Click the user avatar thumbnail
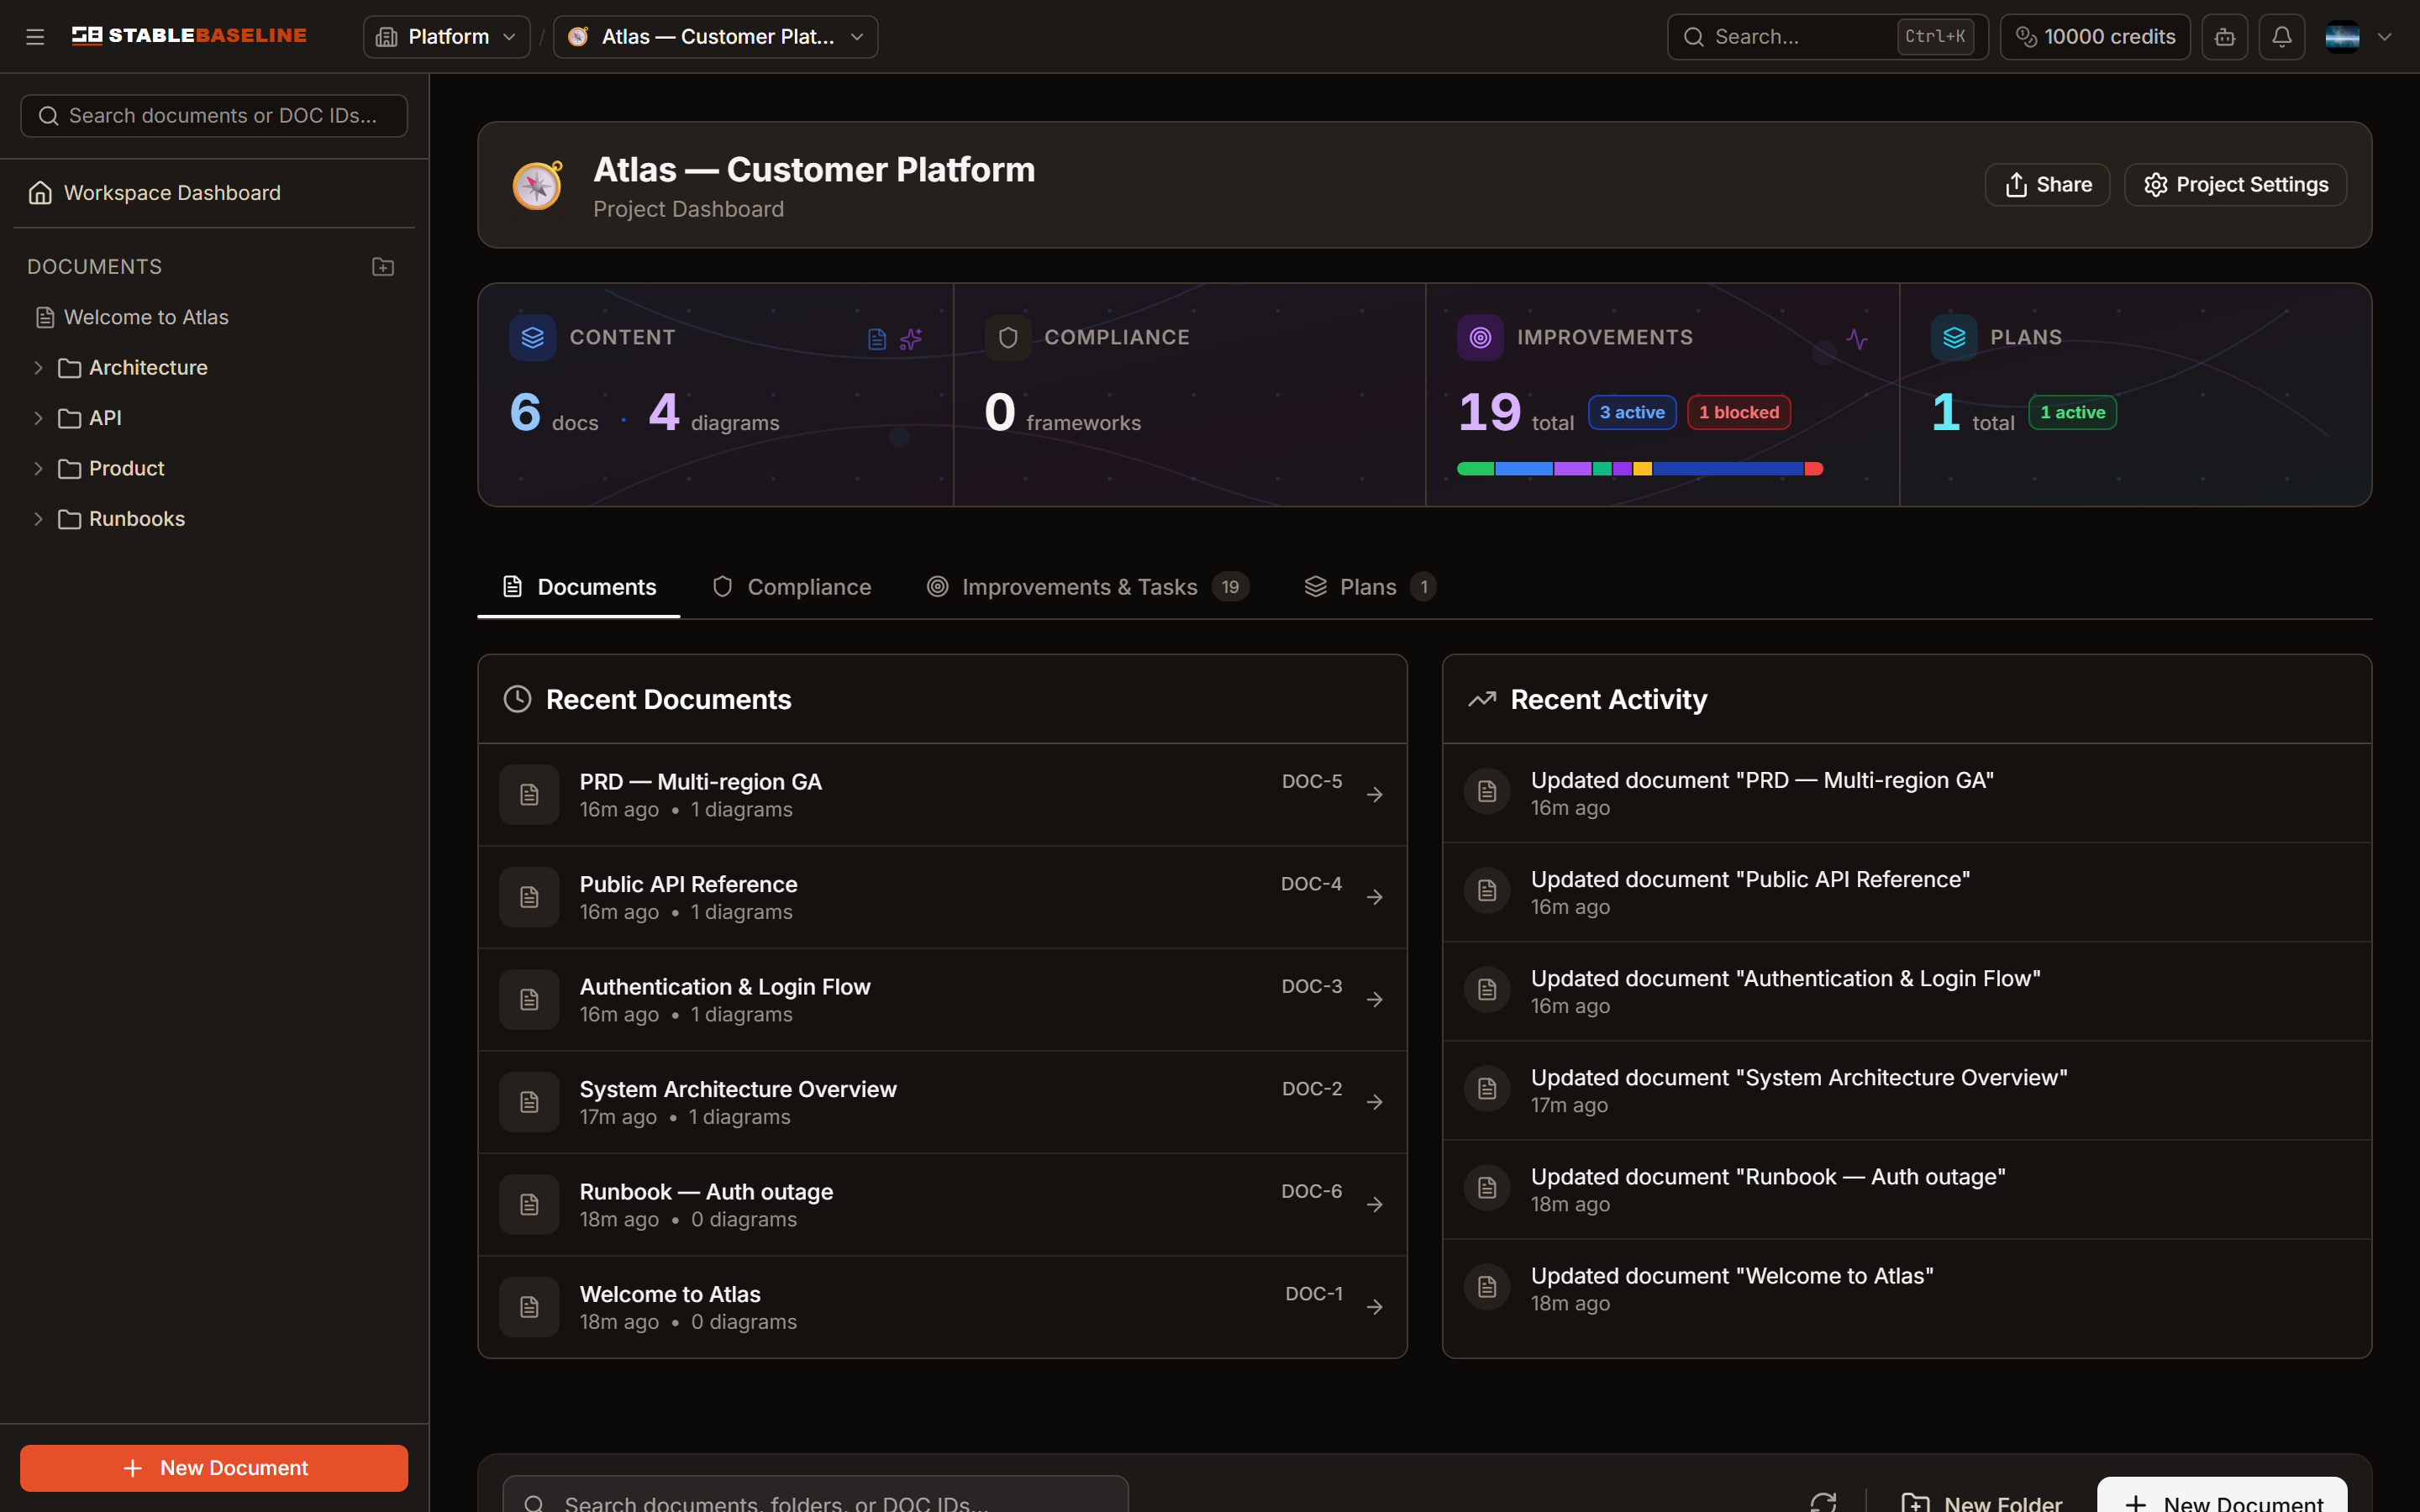Screen dimensions: 2420x1512 click(x=2342, y=37)
